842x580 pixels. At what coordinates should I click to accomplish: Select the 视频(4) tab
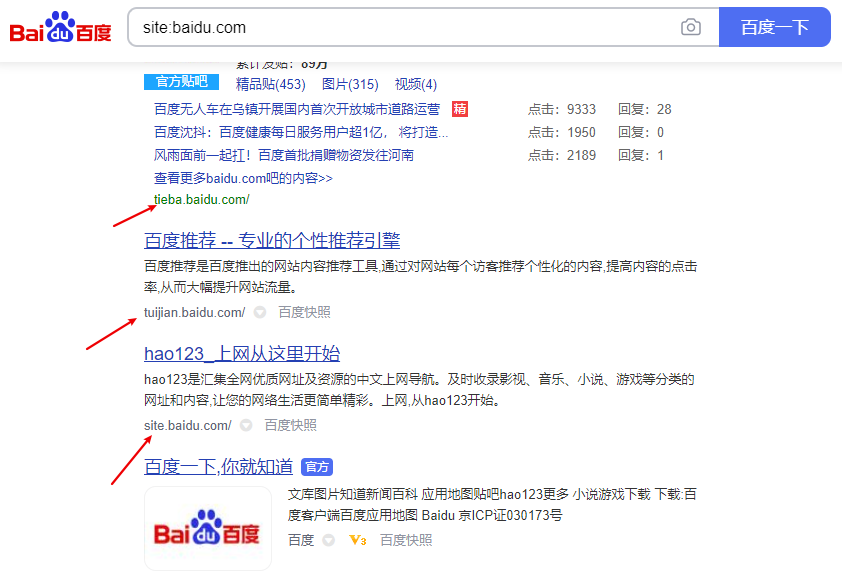pos(416,84)
